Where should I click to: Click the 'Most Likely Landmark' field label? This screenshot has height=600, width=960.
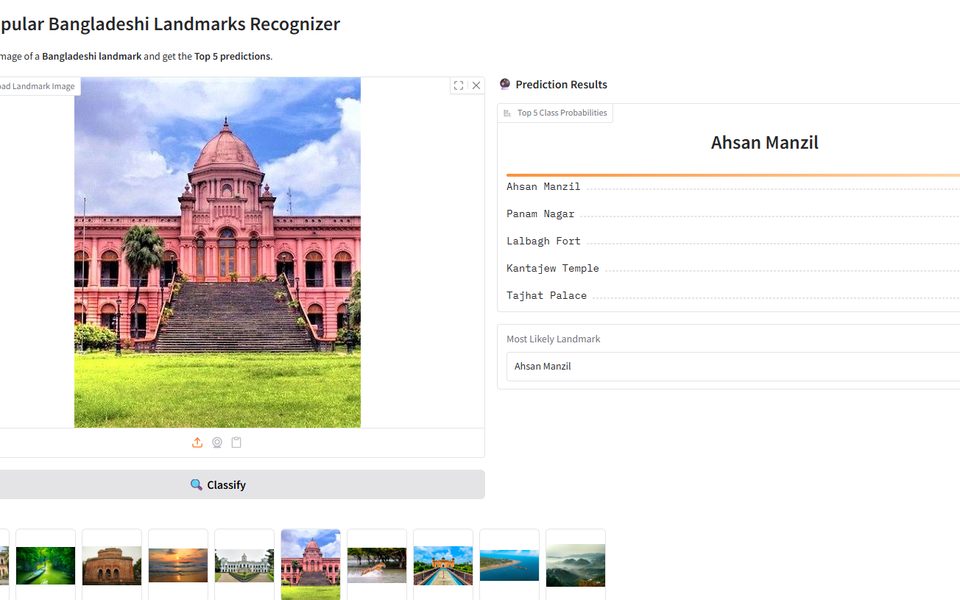[553, 339]
